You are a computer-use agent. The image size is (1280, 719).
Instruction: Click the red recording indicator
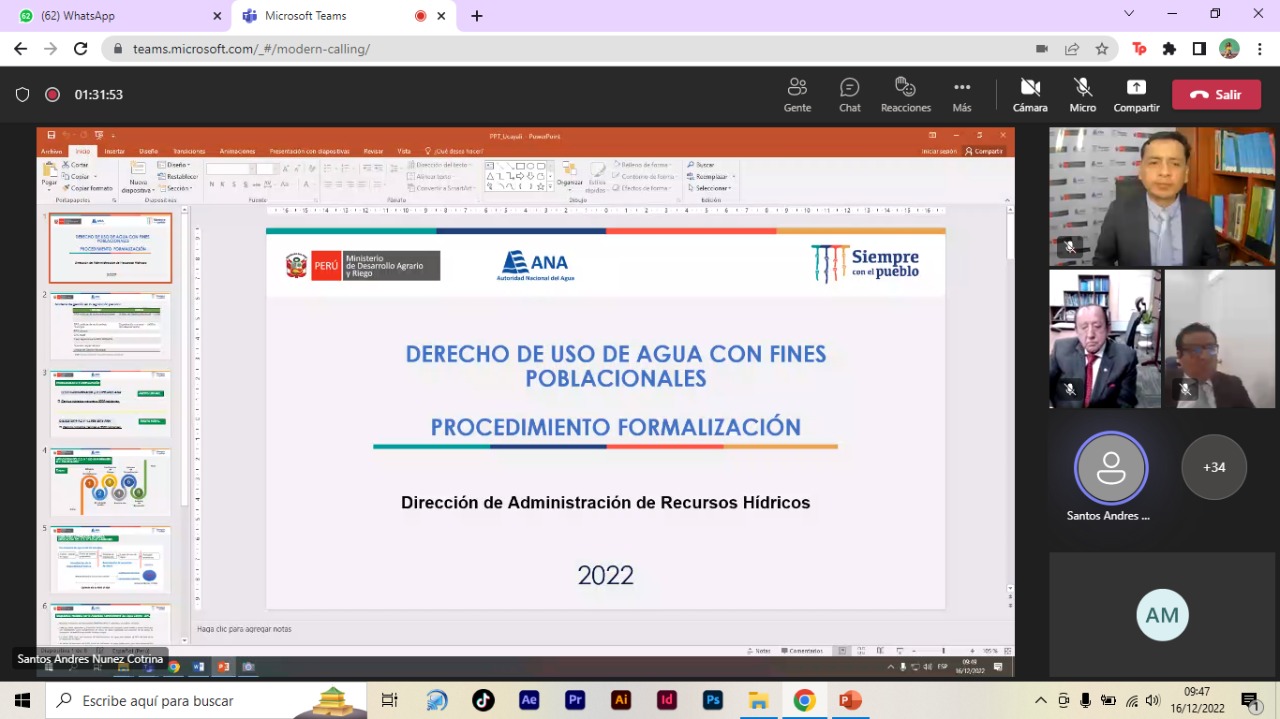52,95
